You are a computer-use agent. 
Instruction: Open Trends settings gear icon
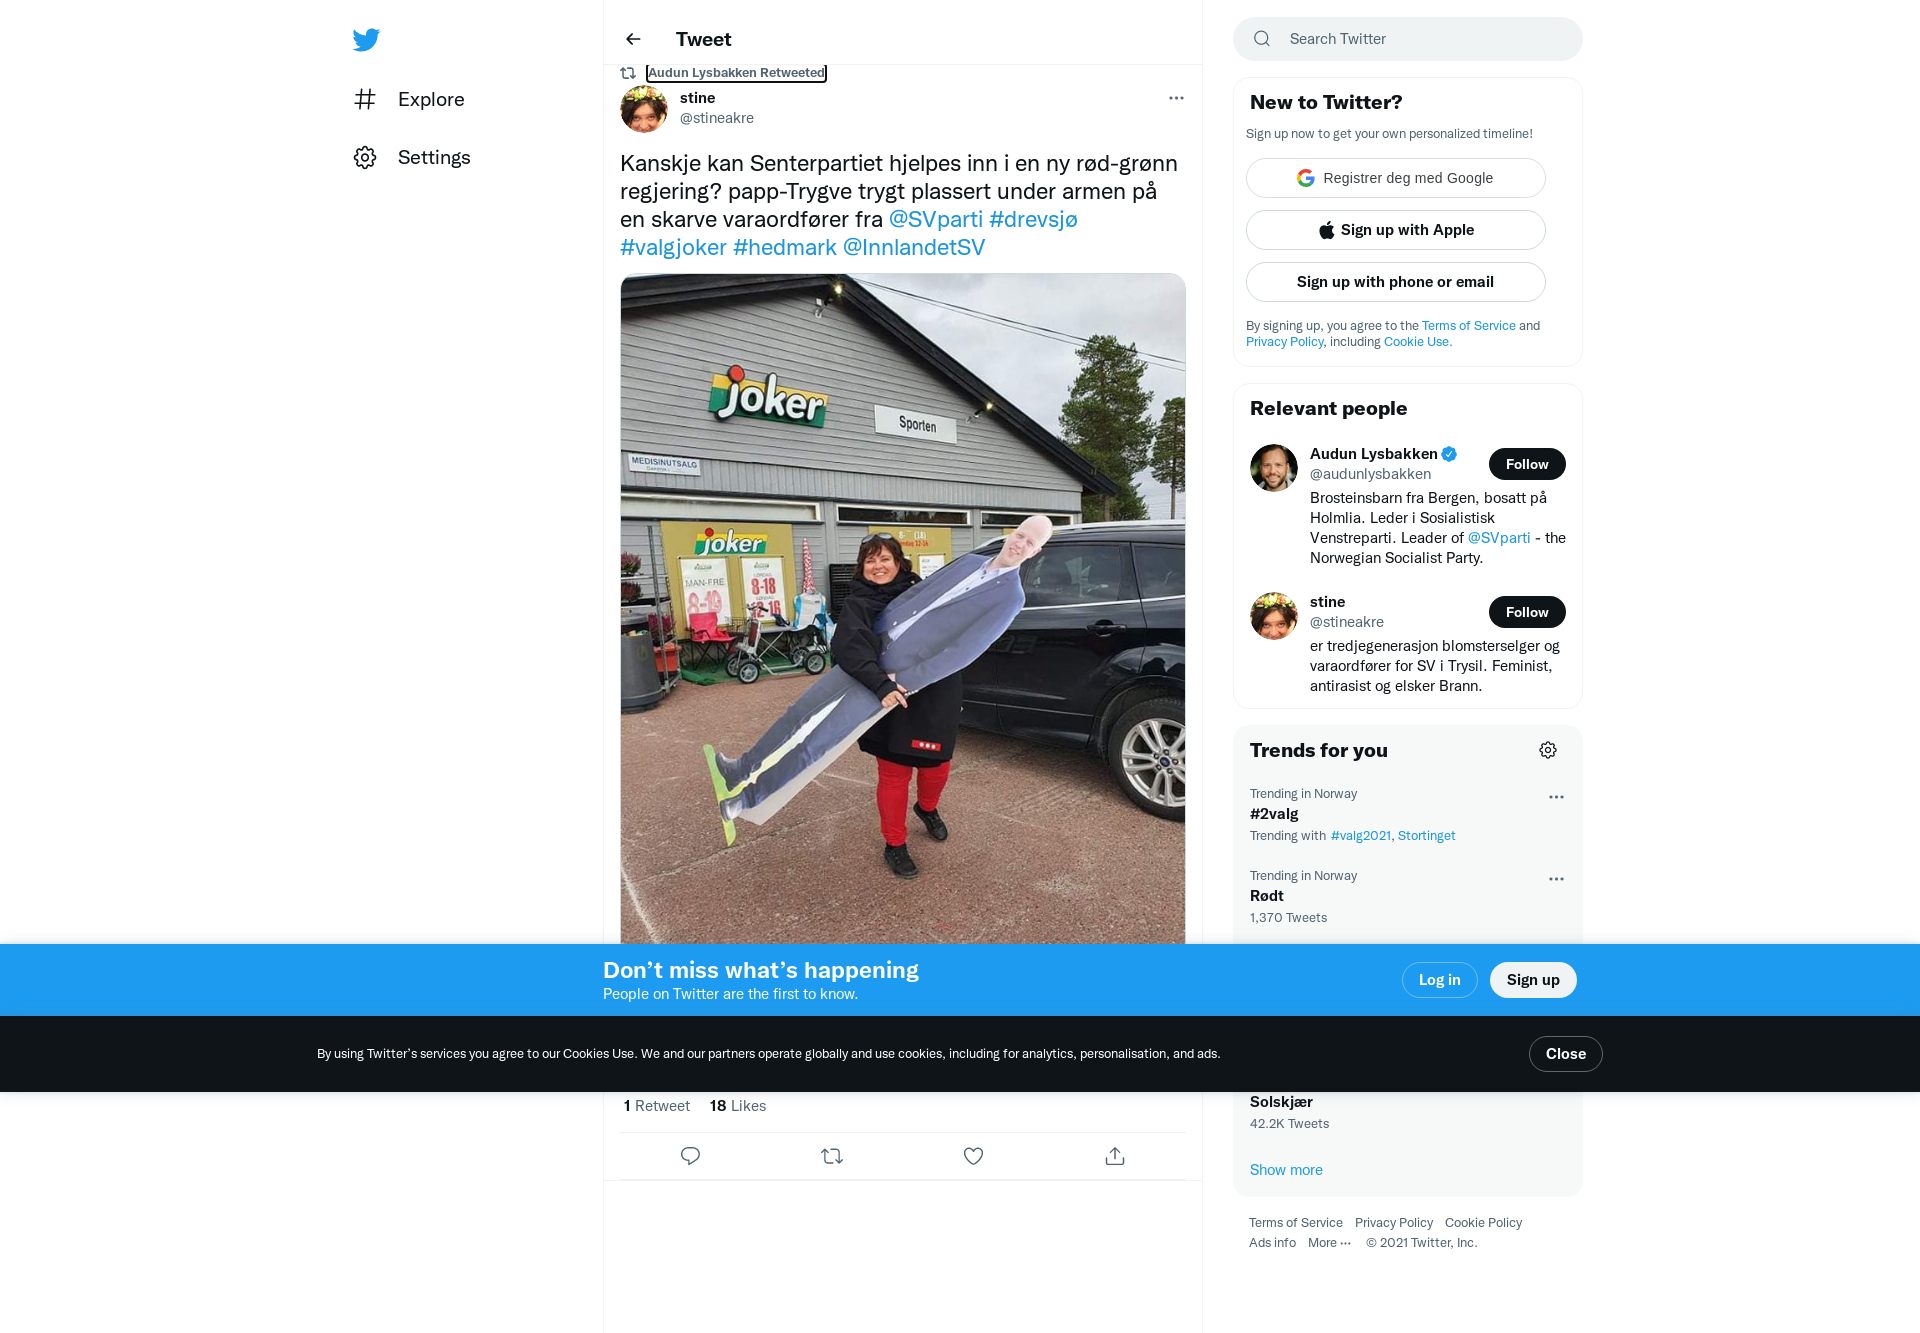[1548, 750]
